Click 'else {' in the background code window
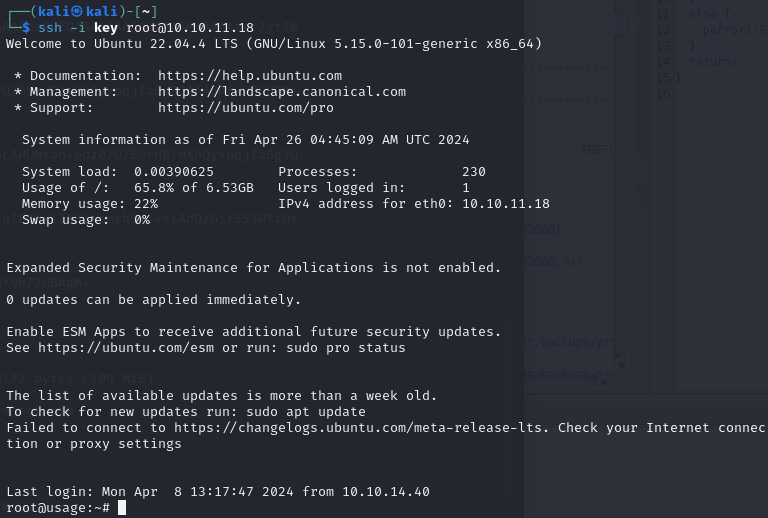The height and width of the screenshot is (518, 768). 709,14
